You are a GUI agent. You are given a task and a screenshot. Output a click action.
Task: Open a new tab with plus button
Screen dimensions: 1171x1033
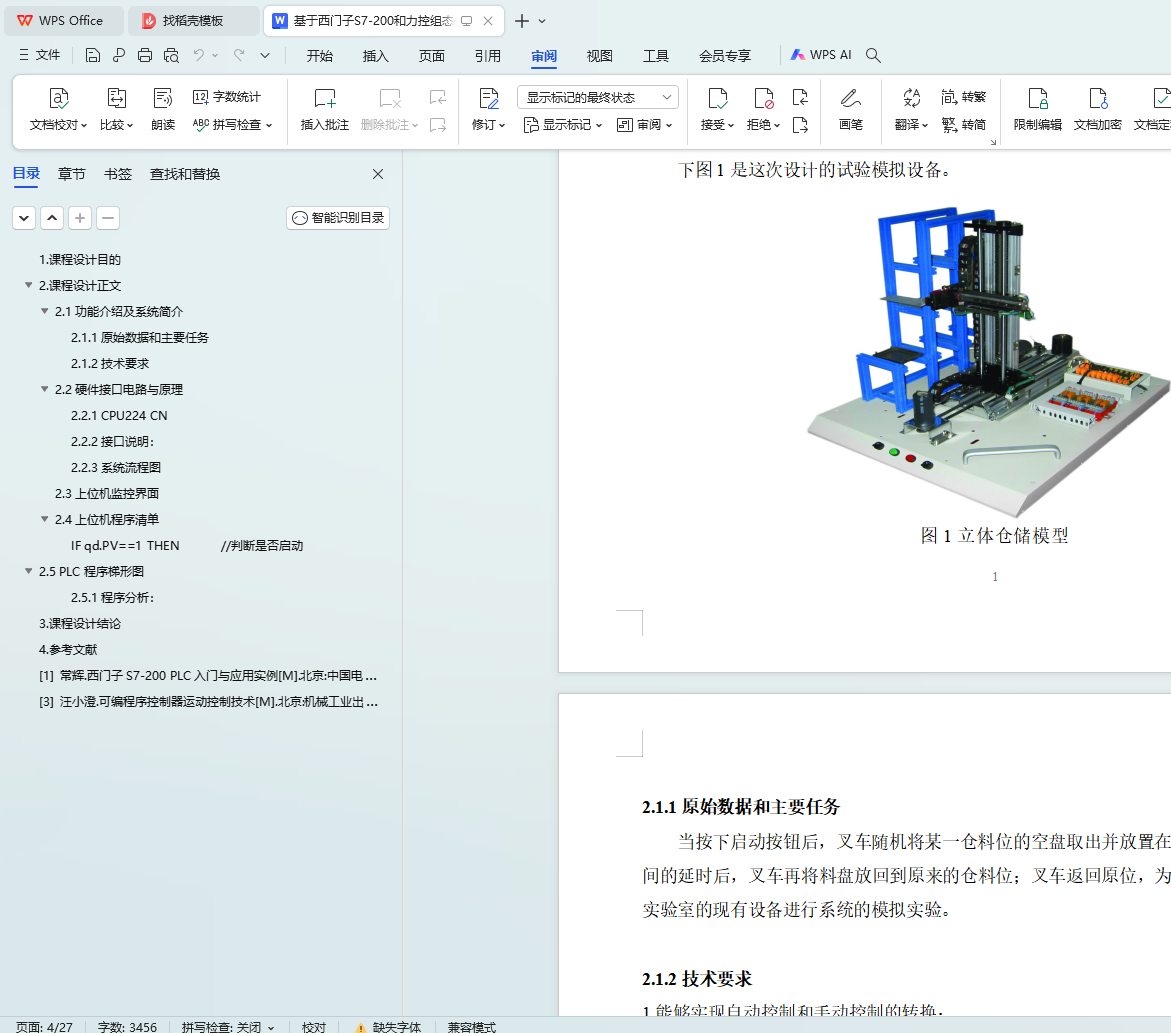pyautogui.click(x=522, y=21)
